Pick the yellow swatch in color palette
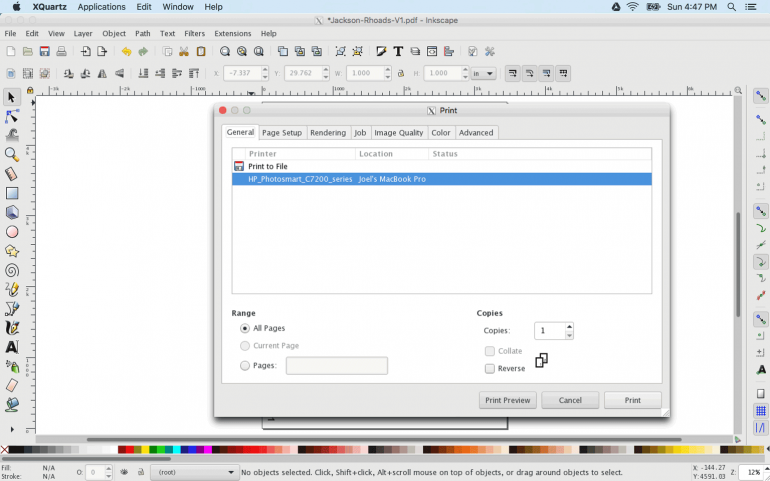 pos(147,450)
